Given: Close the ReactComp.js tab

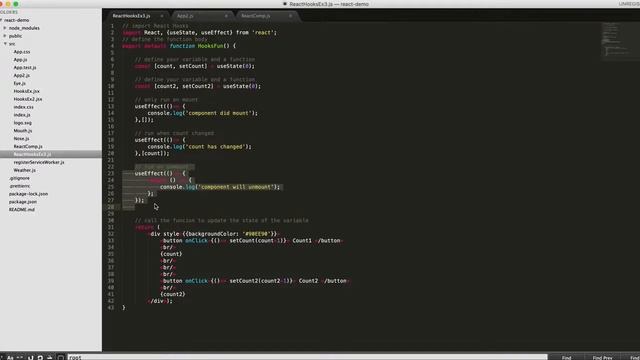Looking at the screenshot, I should click(291, 16).
